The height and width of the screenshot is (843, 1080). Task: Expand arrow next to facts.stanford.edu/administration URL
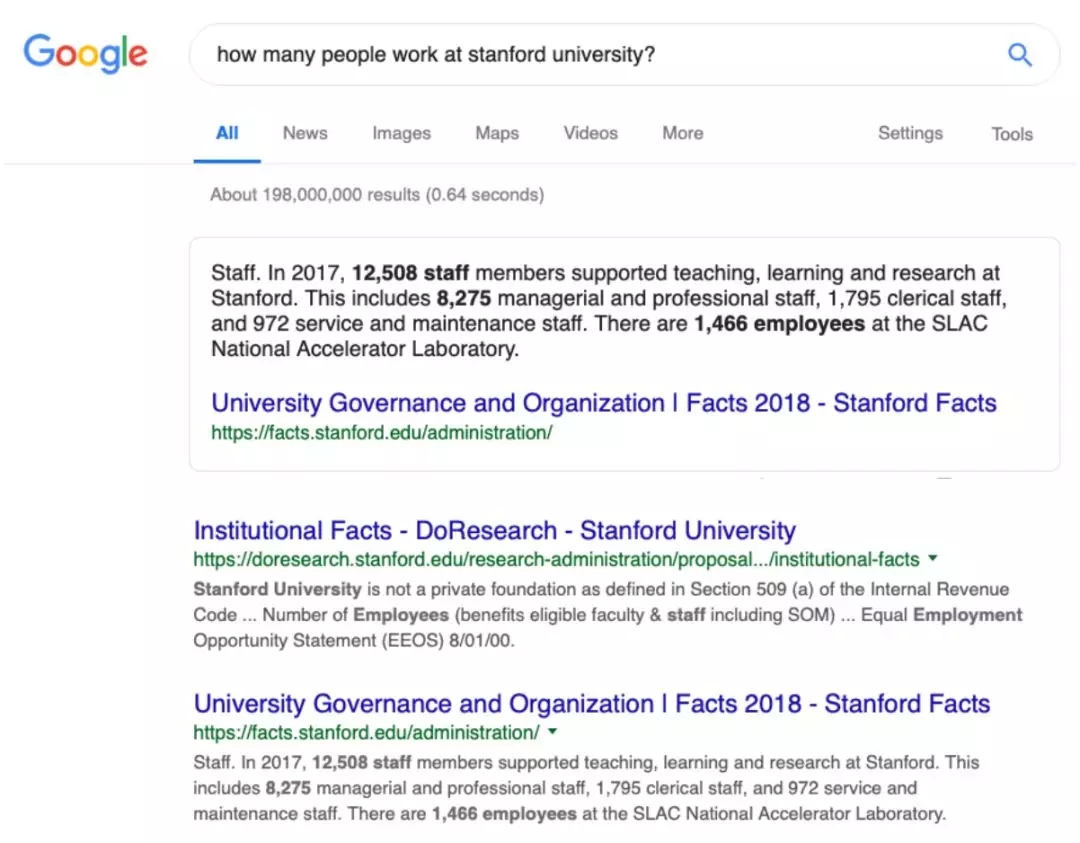click(x=552, y=731)
